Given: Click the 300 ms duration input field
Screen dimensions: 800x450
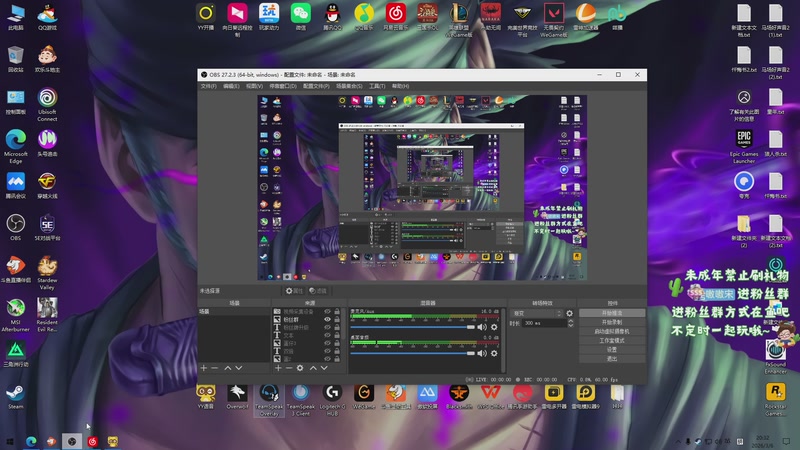Looking at the screenshot, I should pos(544,323).
